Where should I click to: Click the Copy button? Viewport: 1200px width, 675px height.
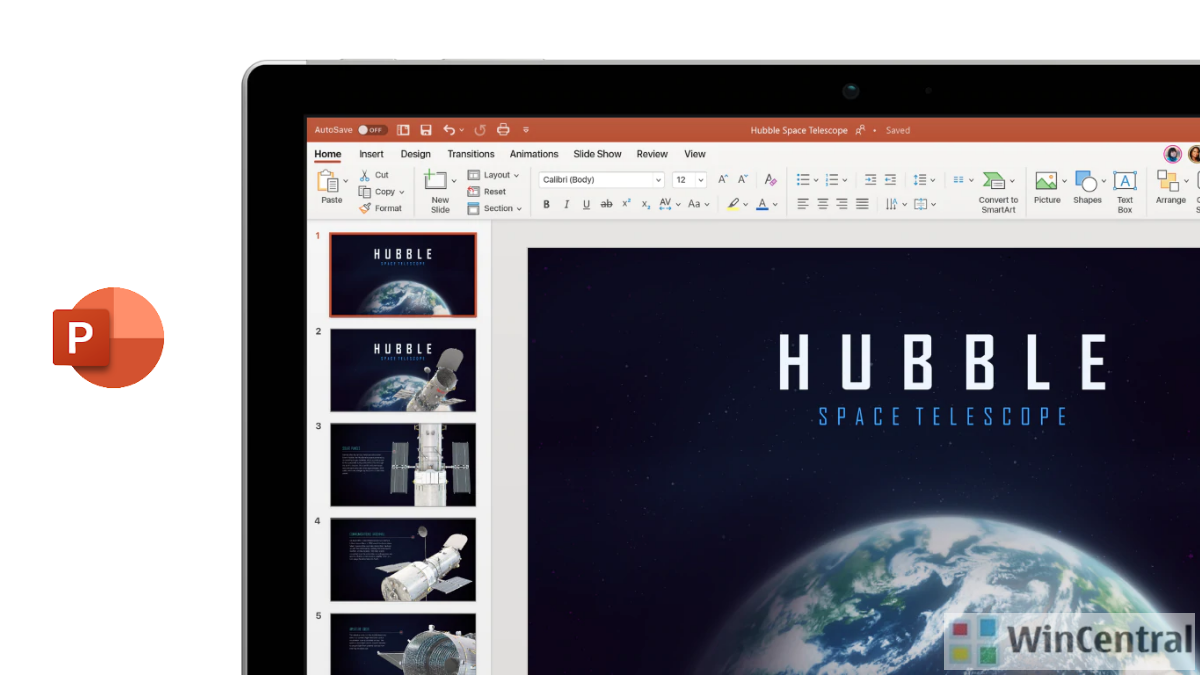pyautogui.click(x=378, y=192)
